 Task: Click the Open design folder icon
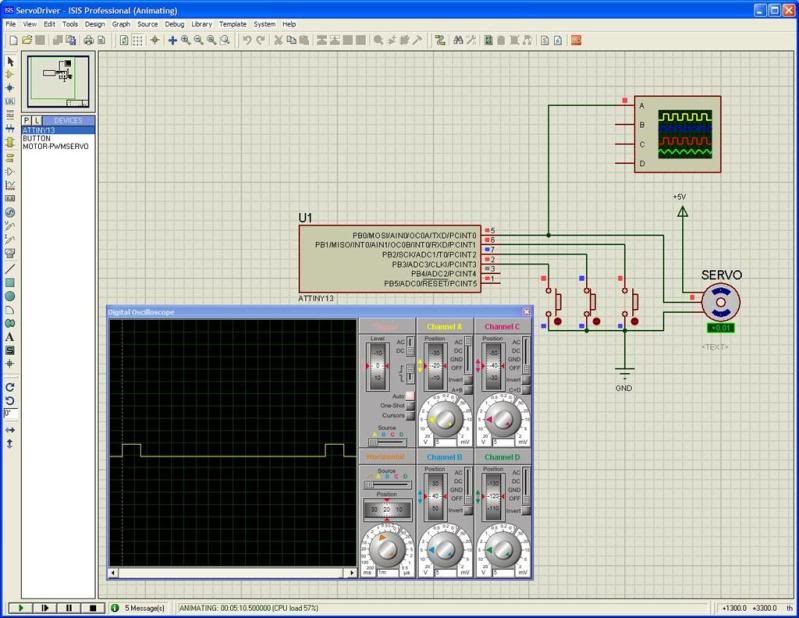(26, 40)
